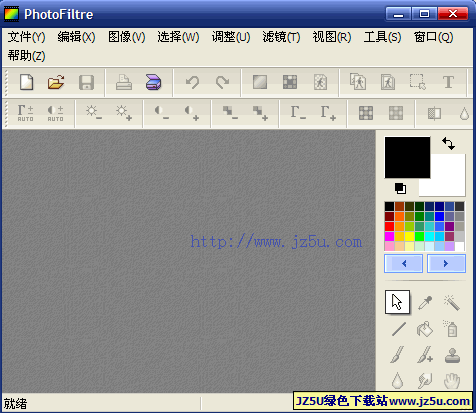This screenshot has width=476, height=413.
Task: Reset colors to default black and white
Action: click(400, 188)
